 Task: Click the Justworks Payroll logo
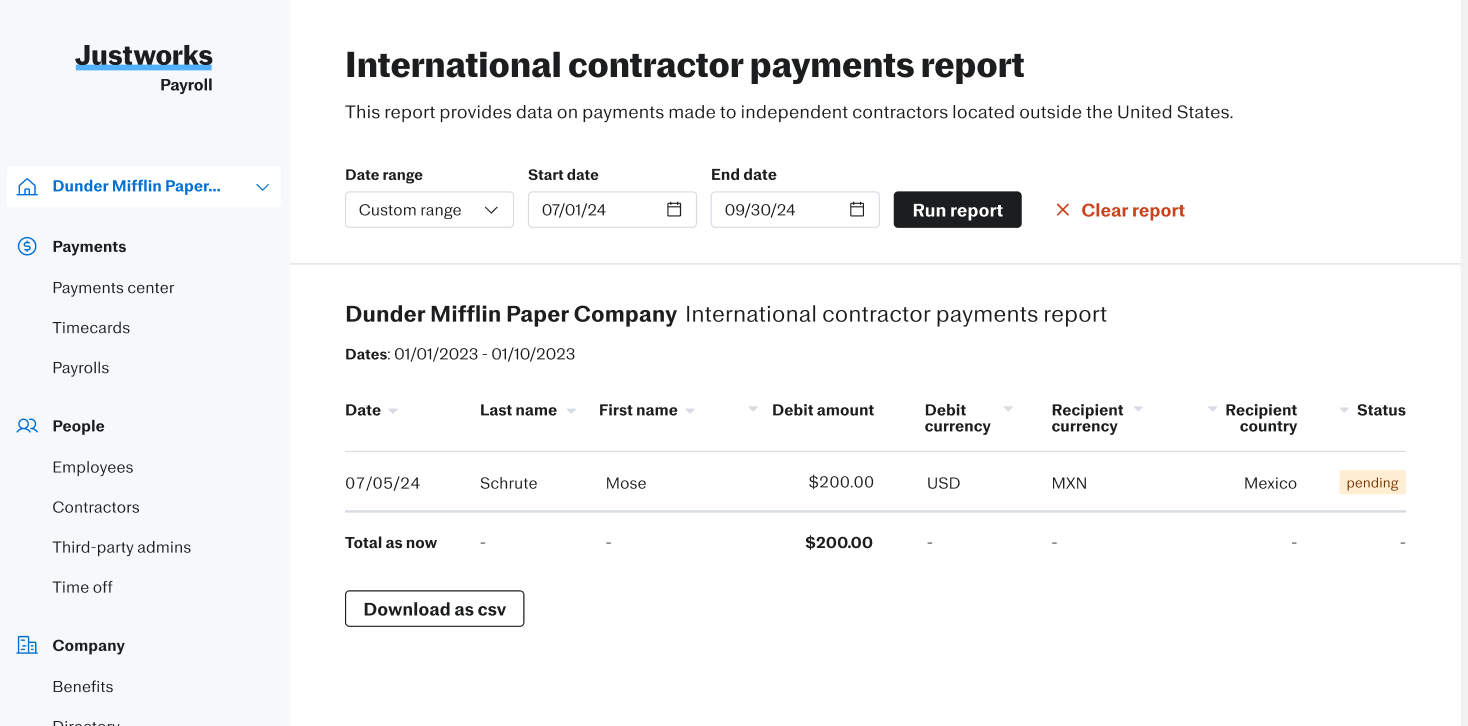point(144,67)
